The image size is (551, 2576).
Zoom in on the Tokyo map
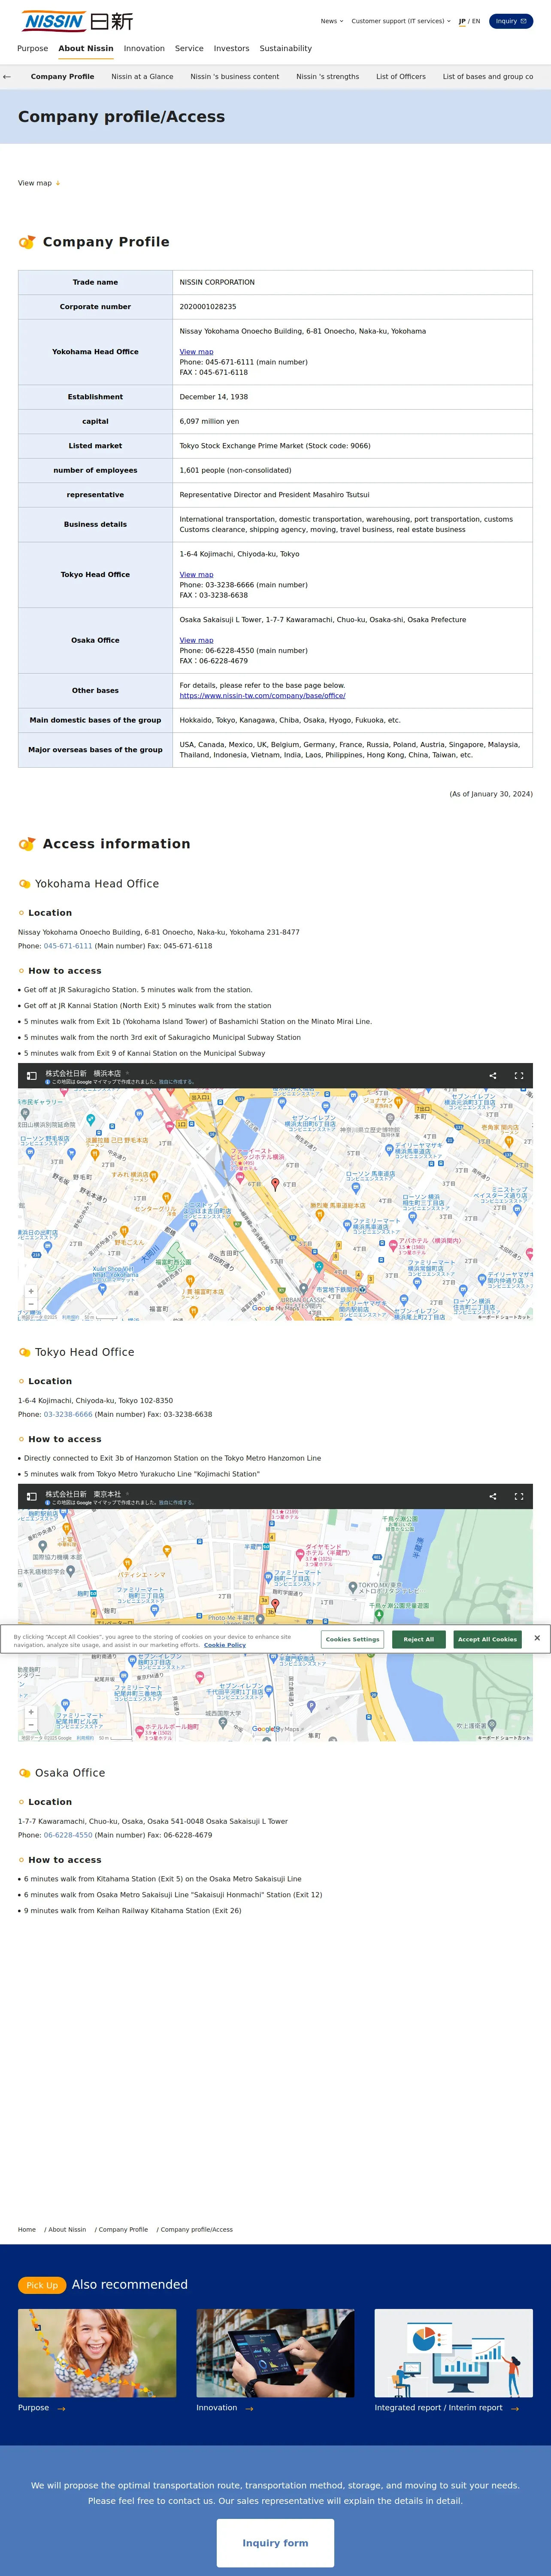(x=31, y=1712)
